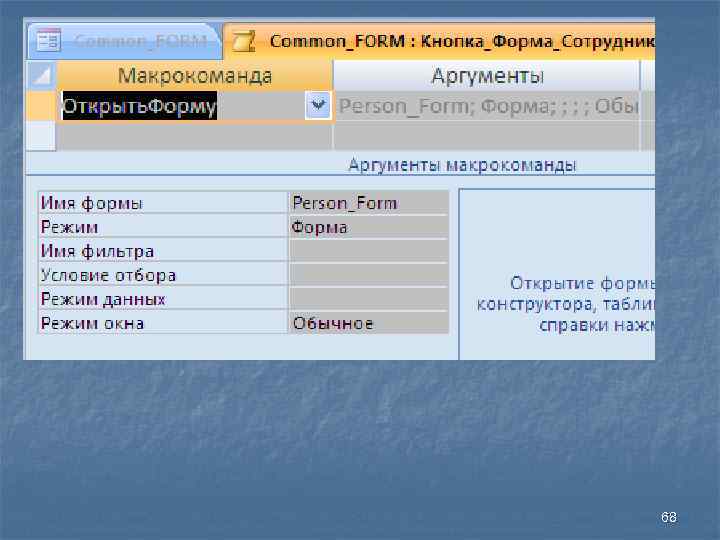Click the Режим окна value Обычное
The image size is (720, 540).
point(369,323)
